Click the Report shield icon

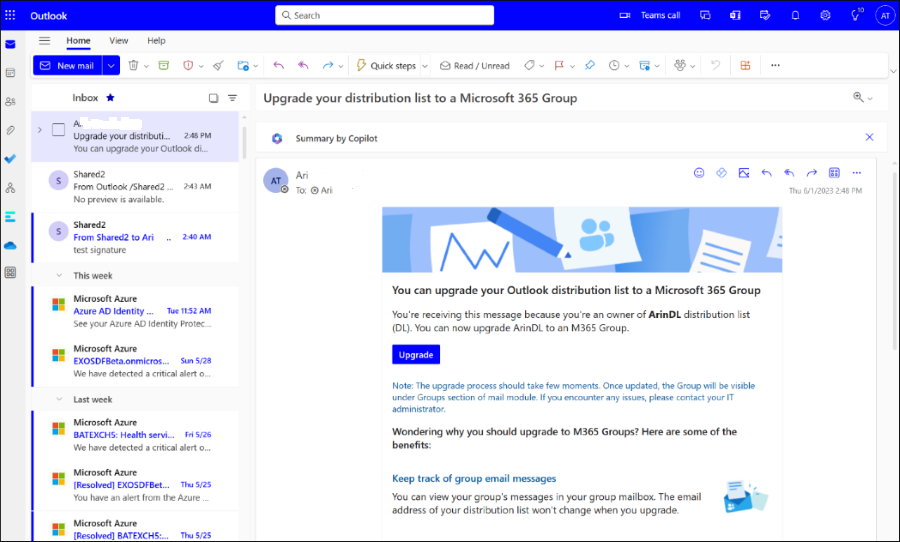point(188,65)
